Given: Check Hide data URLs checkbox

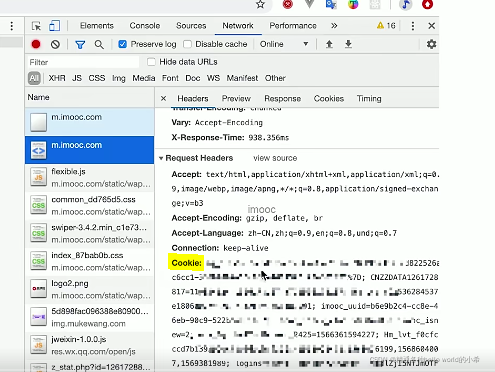Looking at the screenshot, I should pos(151,62).
